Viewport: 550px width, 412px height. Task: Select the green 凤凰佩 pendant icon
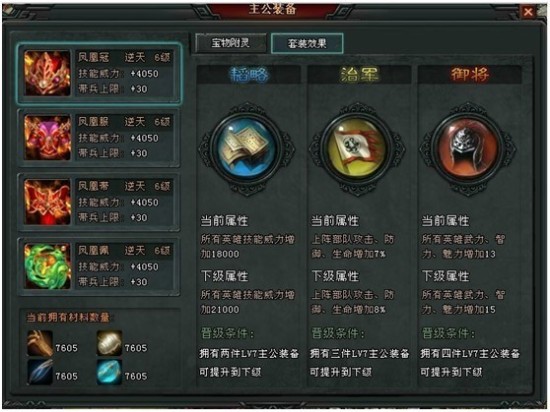pyautogui.click(x=47, y=266)
